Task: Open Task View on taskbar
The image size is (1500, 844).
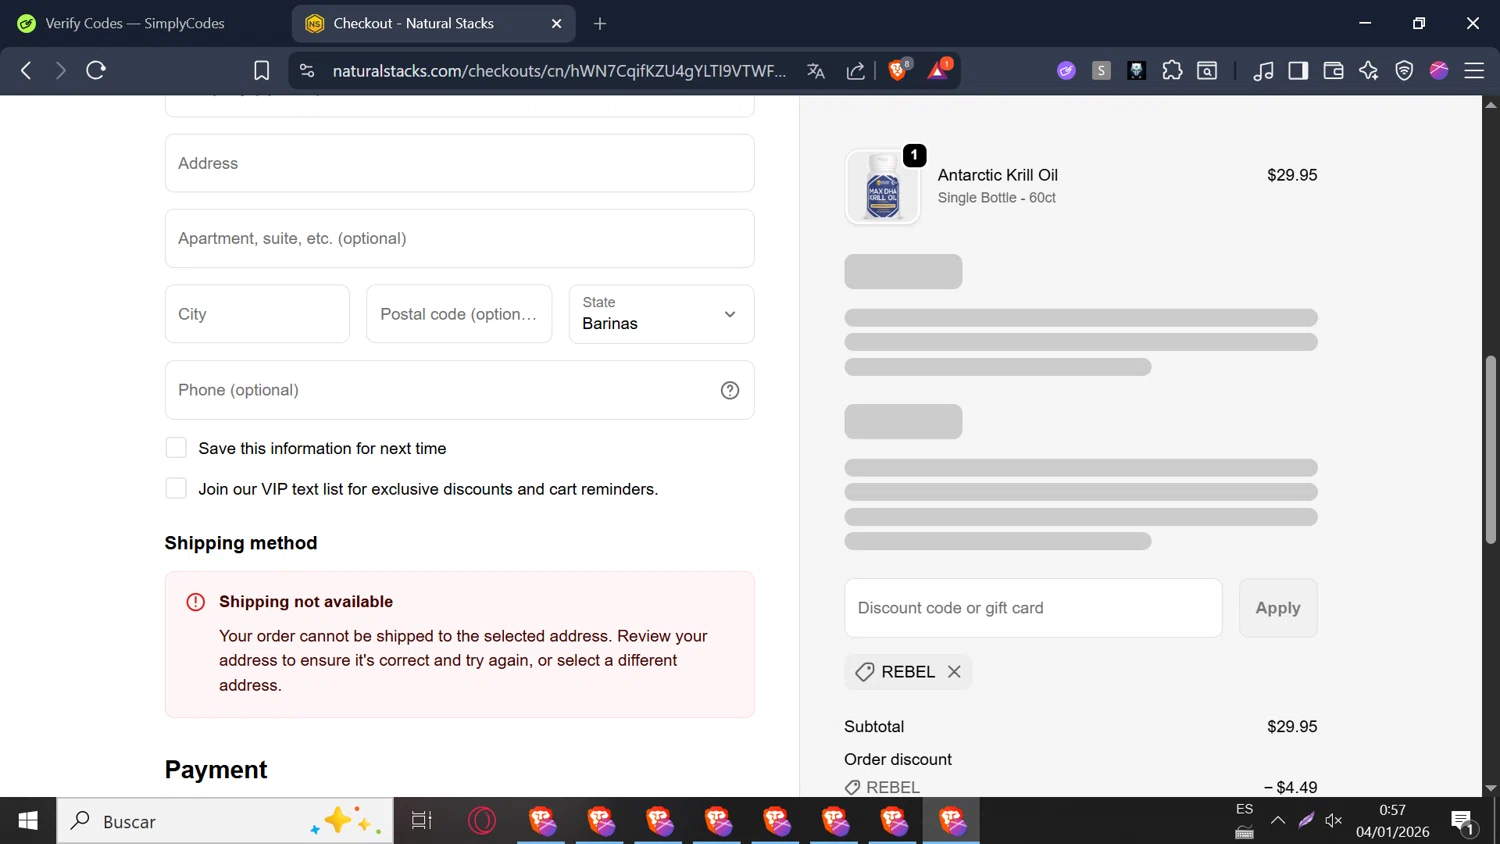Action: coord(422,821)
